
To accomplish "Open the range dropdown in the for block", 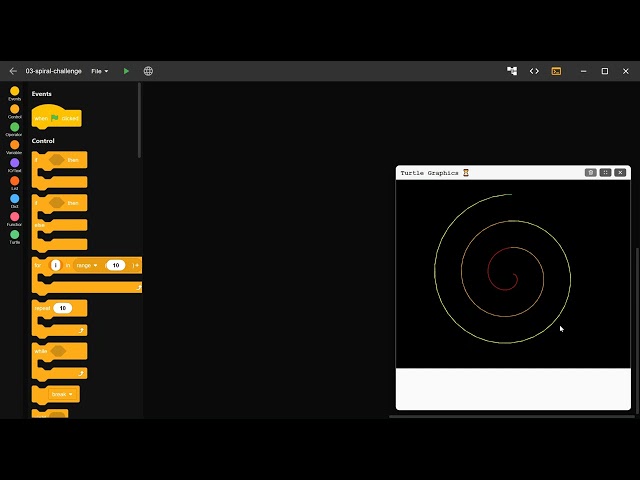I will click(87, 265).
